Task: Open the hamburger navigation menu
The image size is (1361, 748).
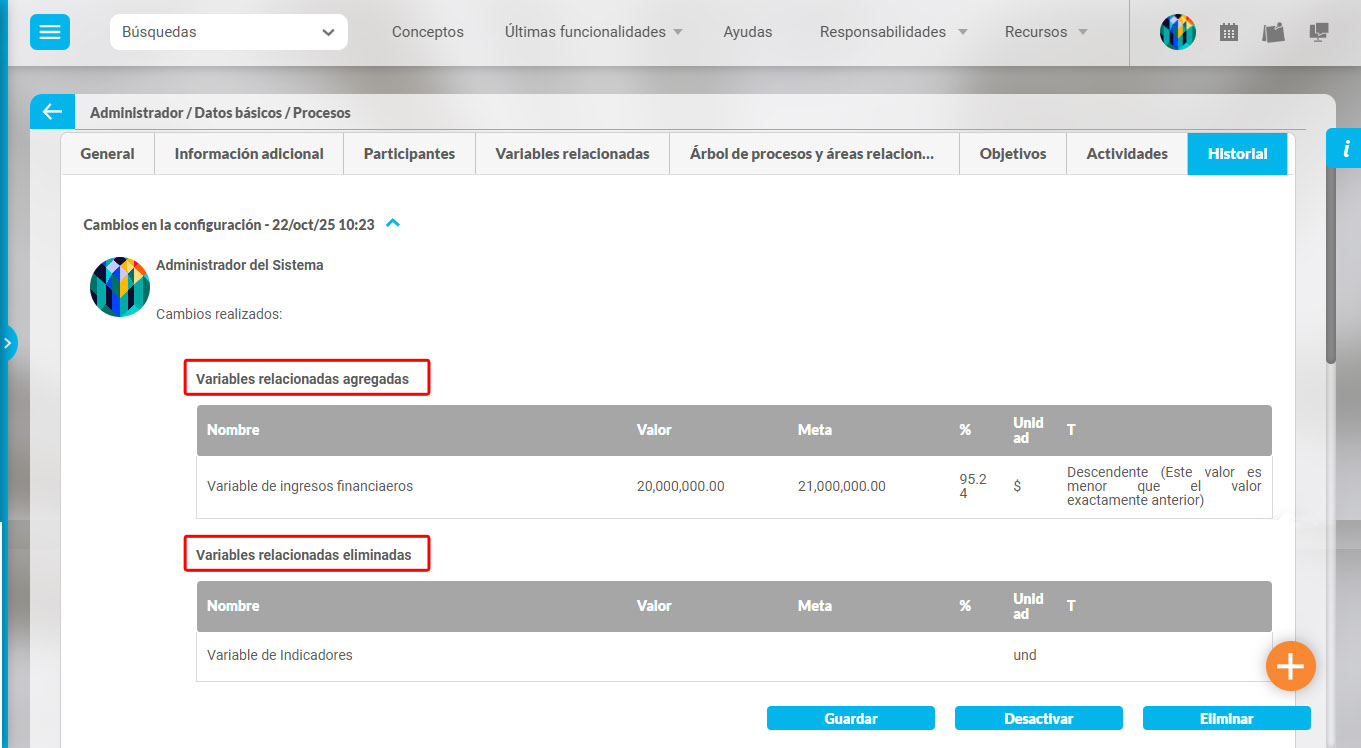Action: [48, 31]
